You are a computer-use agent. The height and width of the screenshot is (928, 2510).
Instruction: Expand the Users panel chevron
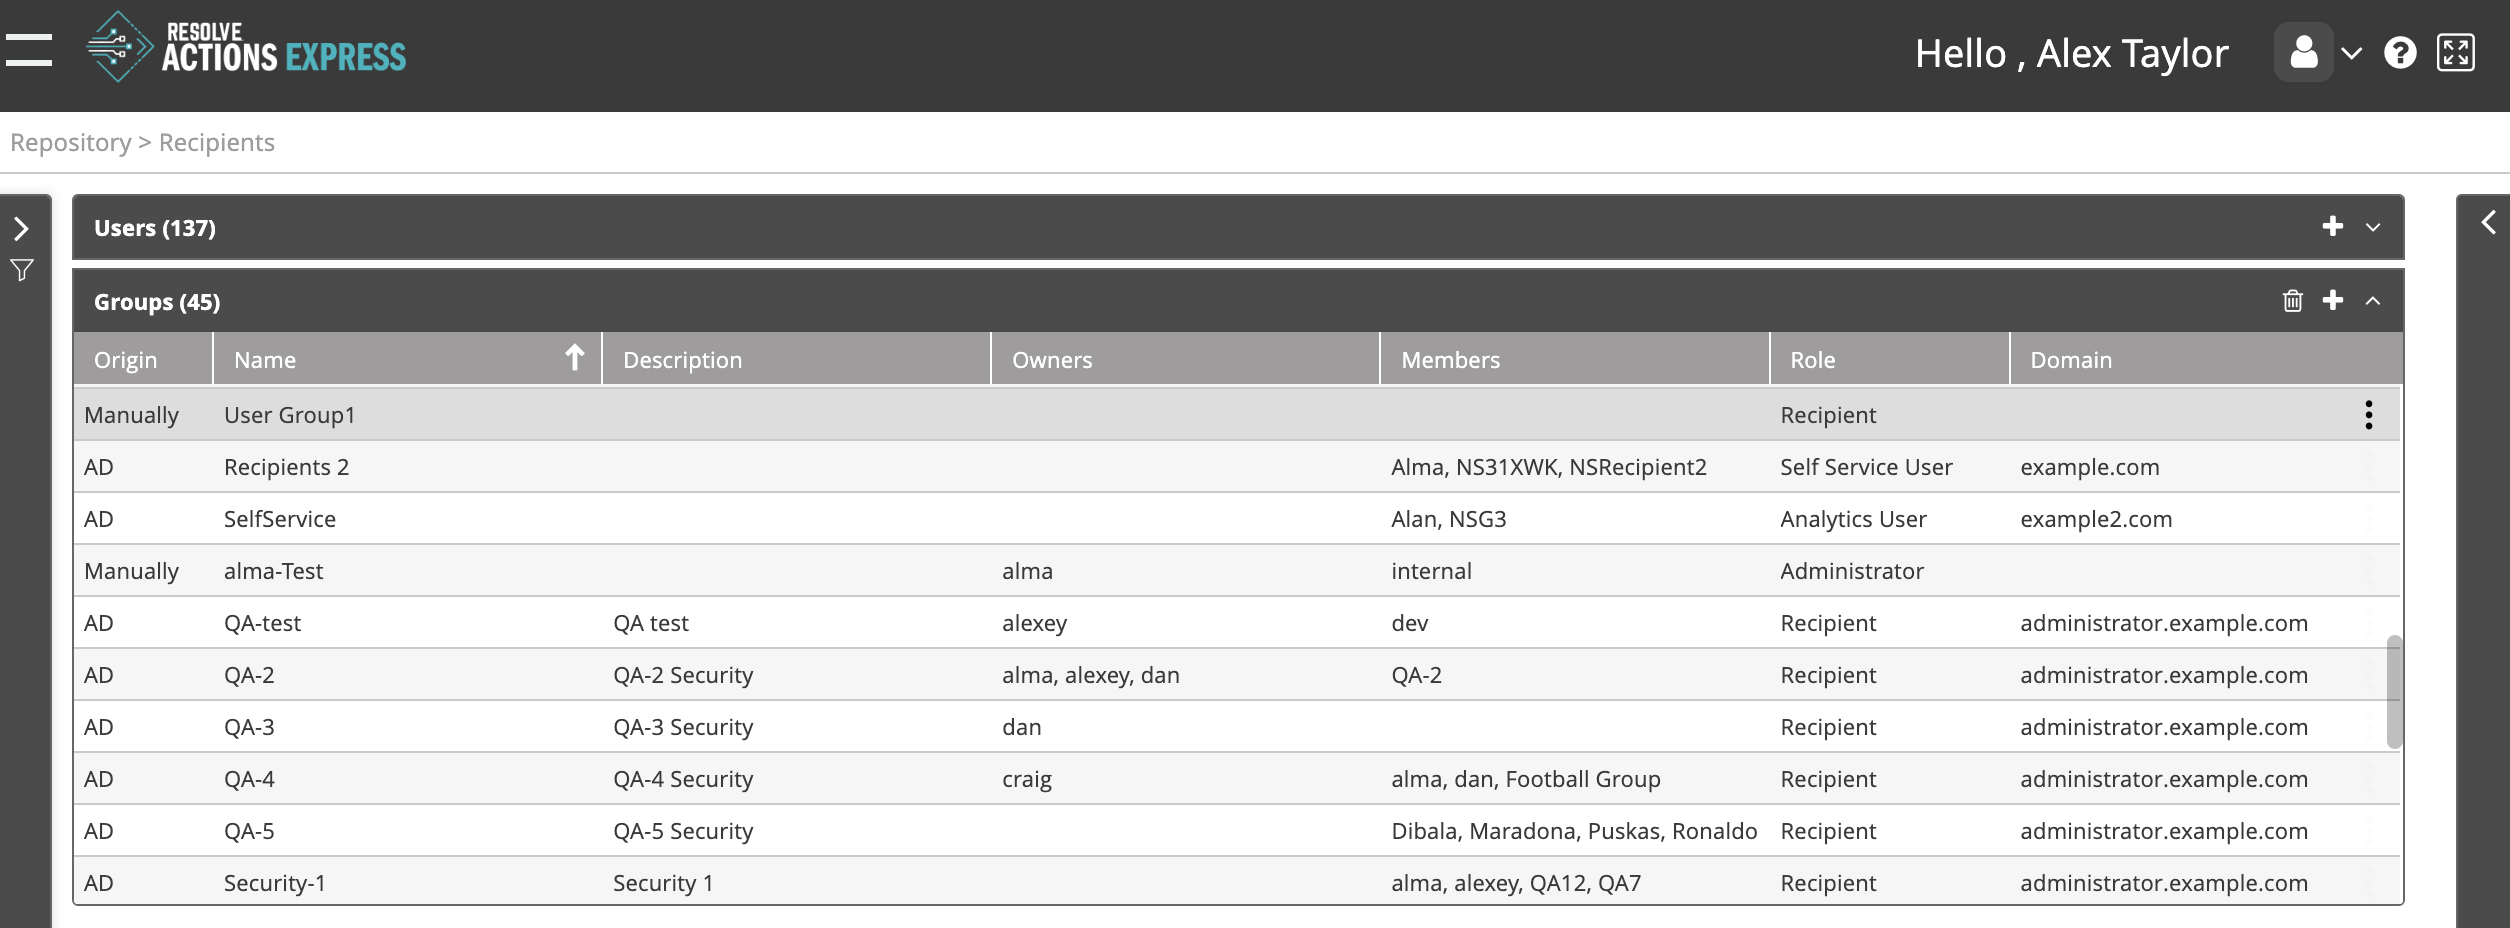[2373, 228]
